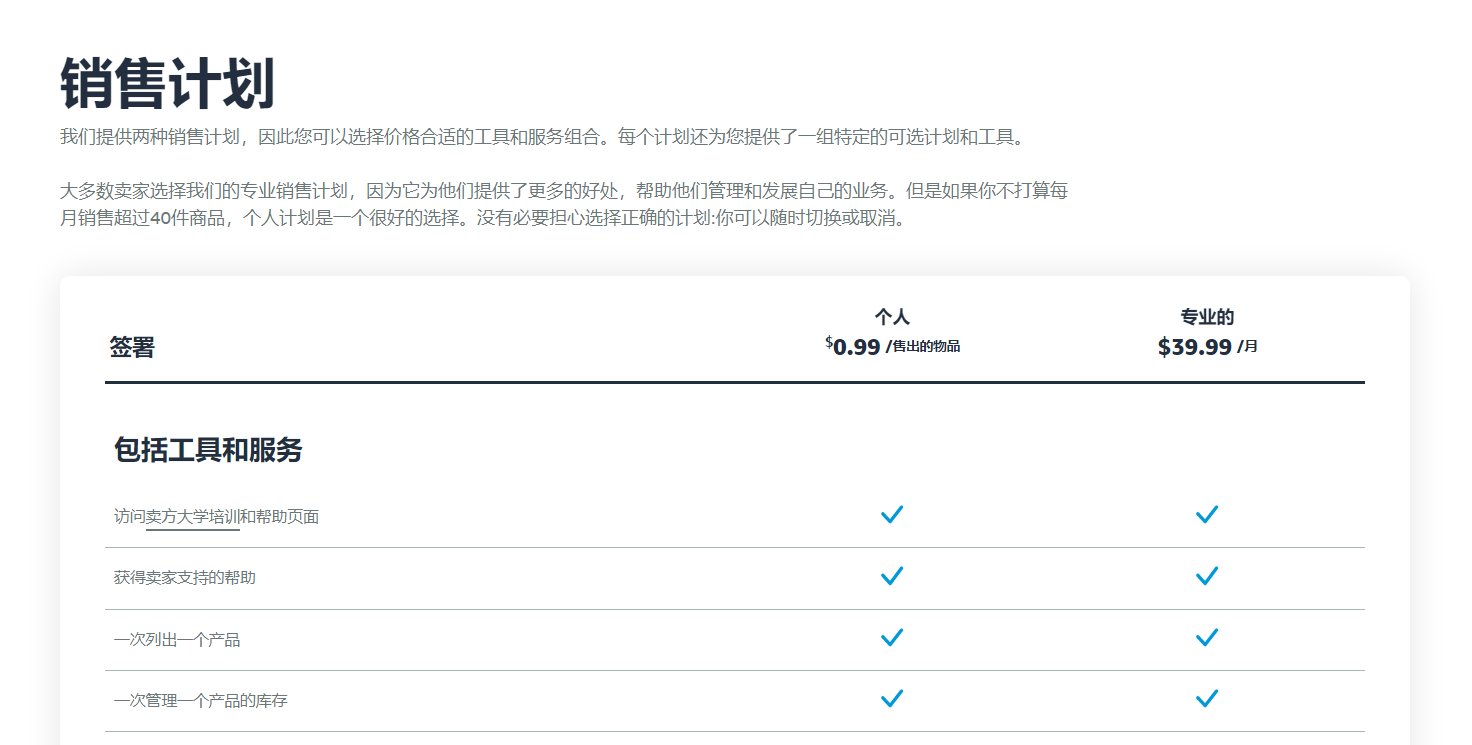Click the 个人 checkmark for 访问卖方大学培训和帮助页面
The width and height of the screenshot is (1472, 745).
point(892,515)
